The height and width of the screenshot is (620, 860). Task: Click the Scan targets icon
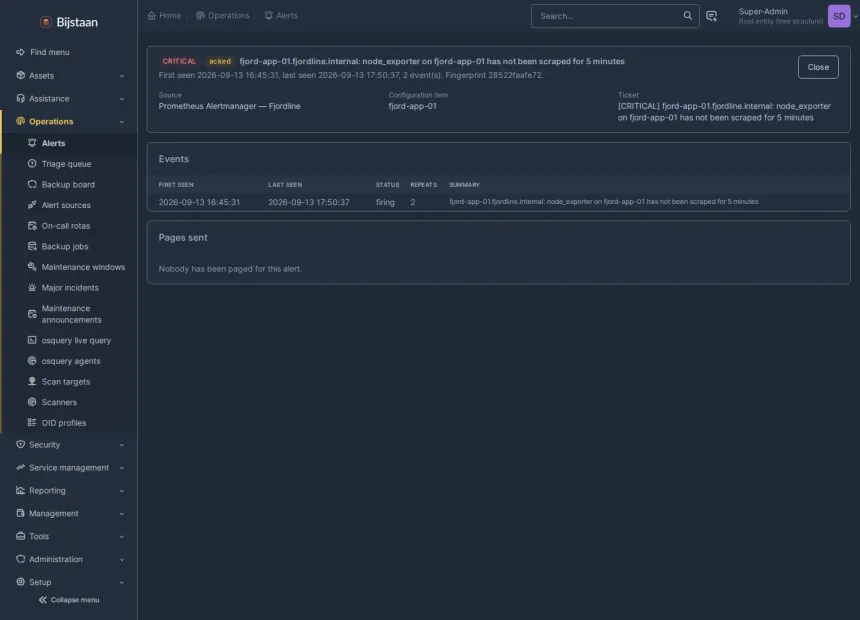click(x=32, y=381)
